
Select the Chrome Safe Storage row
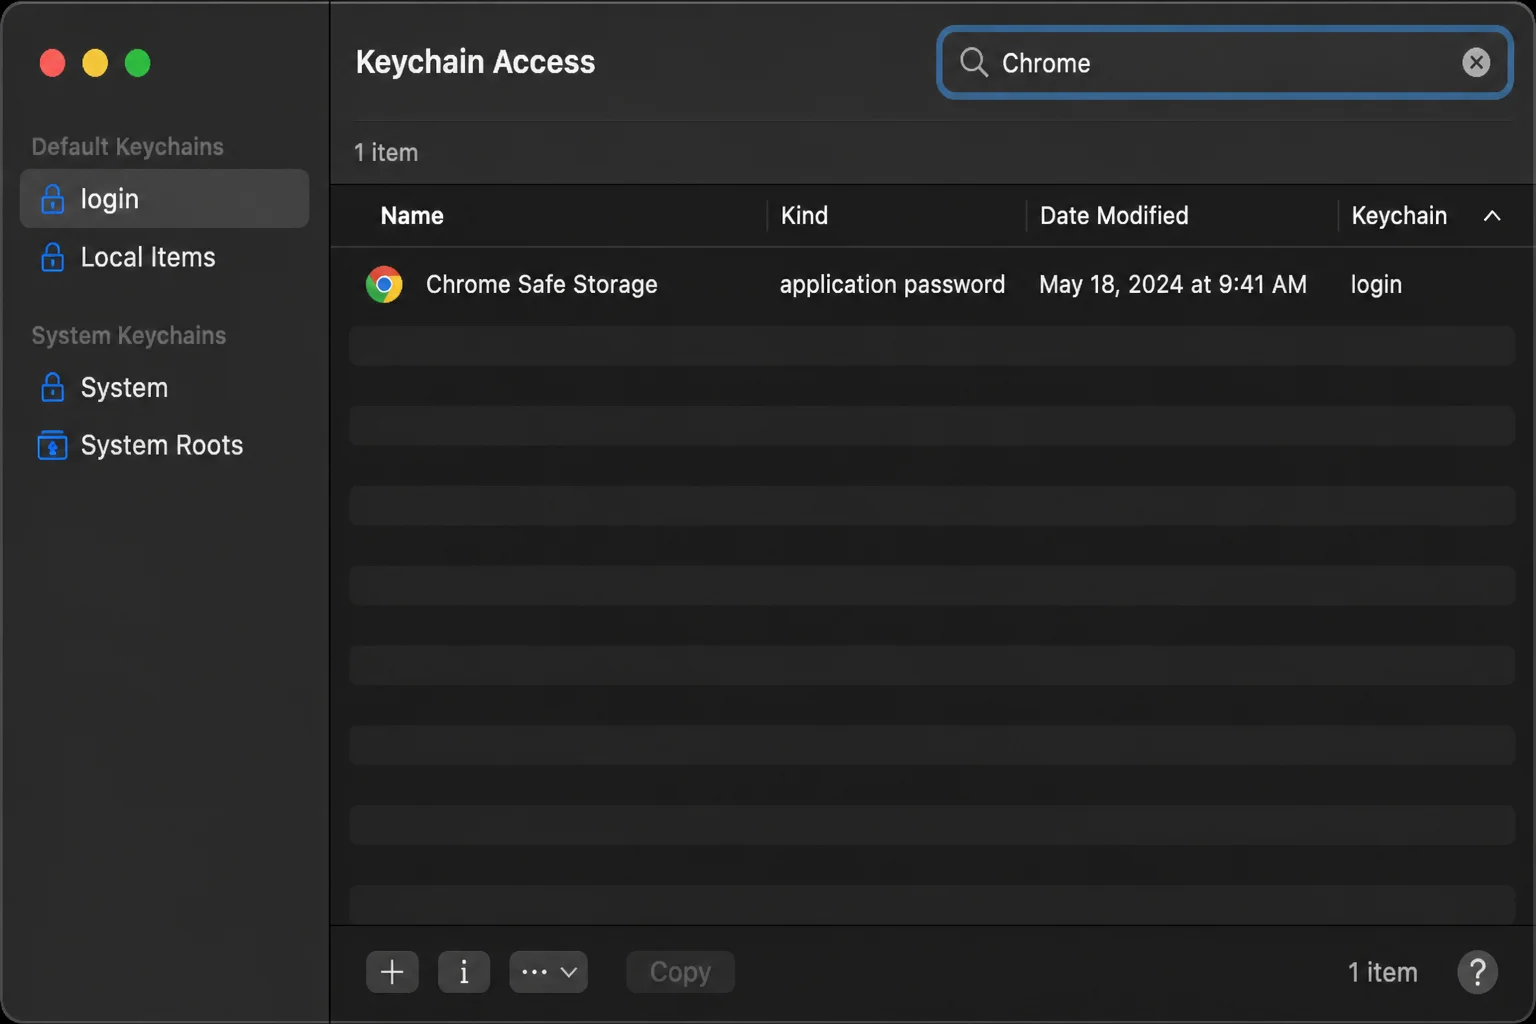[x=932, y=285]
